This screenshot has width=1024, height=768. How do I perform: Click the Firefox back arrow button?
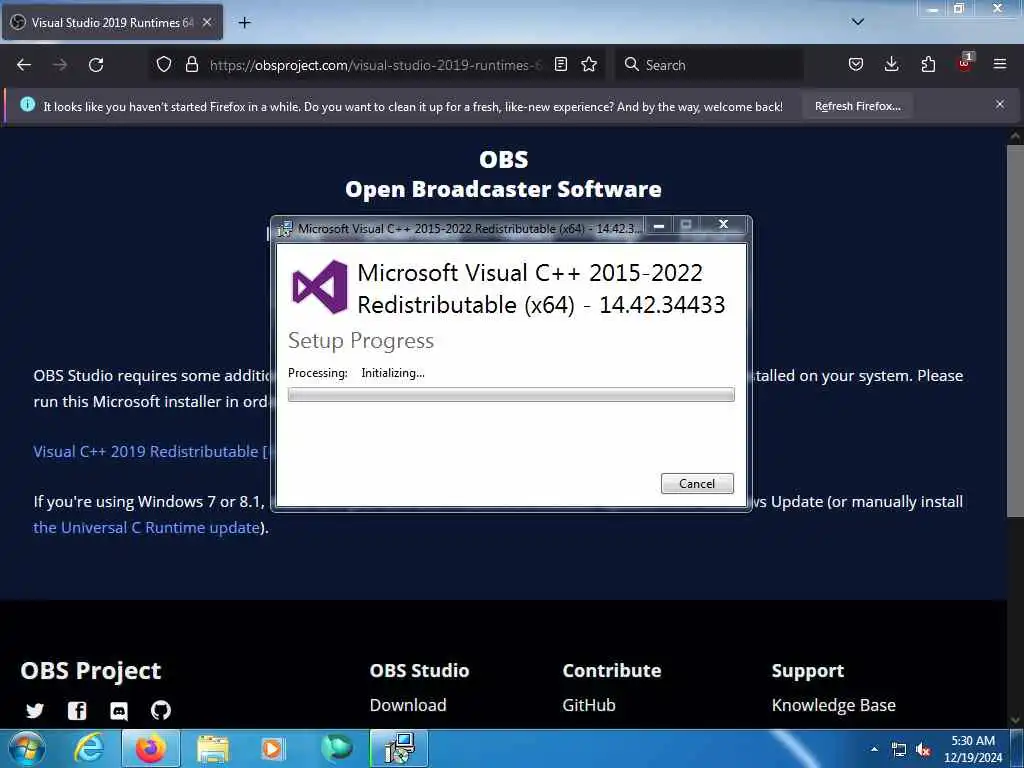coord(24,65)
